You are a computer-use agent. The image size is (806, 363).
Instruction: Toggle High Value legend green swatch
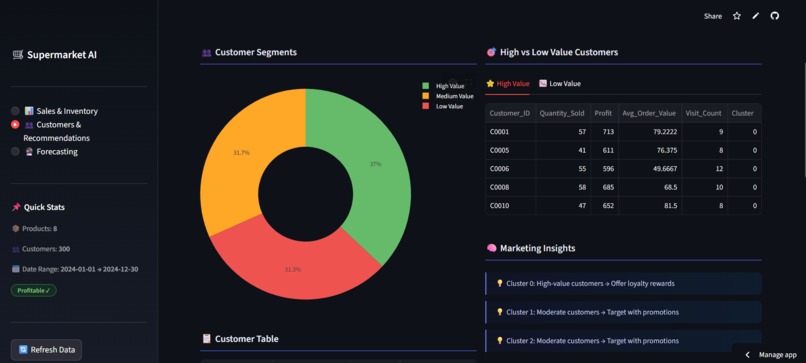click(x=426, y=86)
